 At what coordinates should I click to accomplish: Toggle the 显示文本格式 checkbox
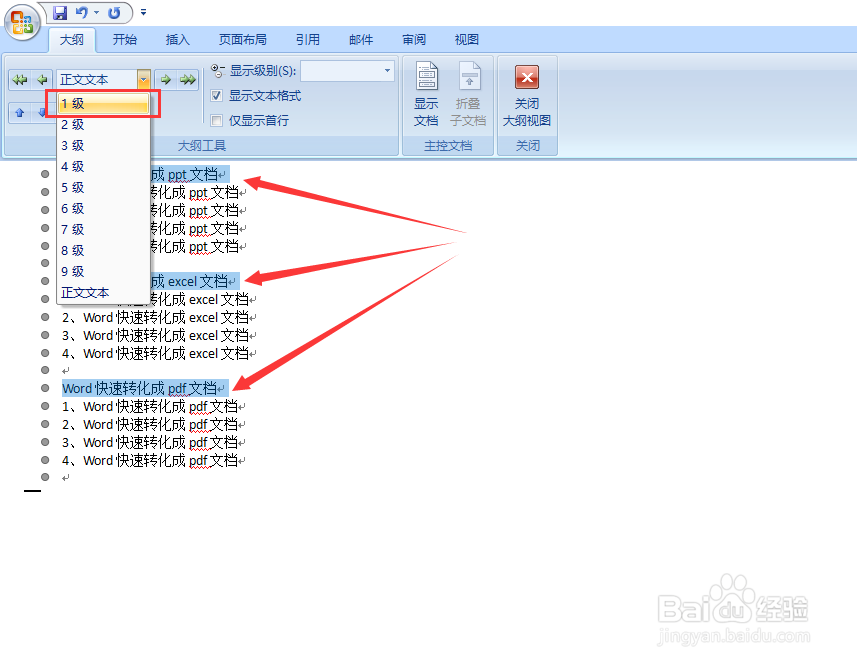216,96
